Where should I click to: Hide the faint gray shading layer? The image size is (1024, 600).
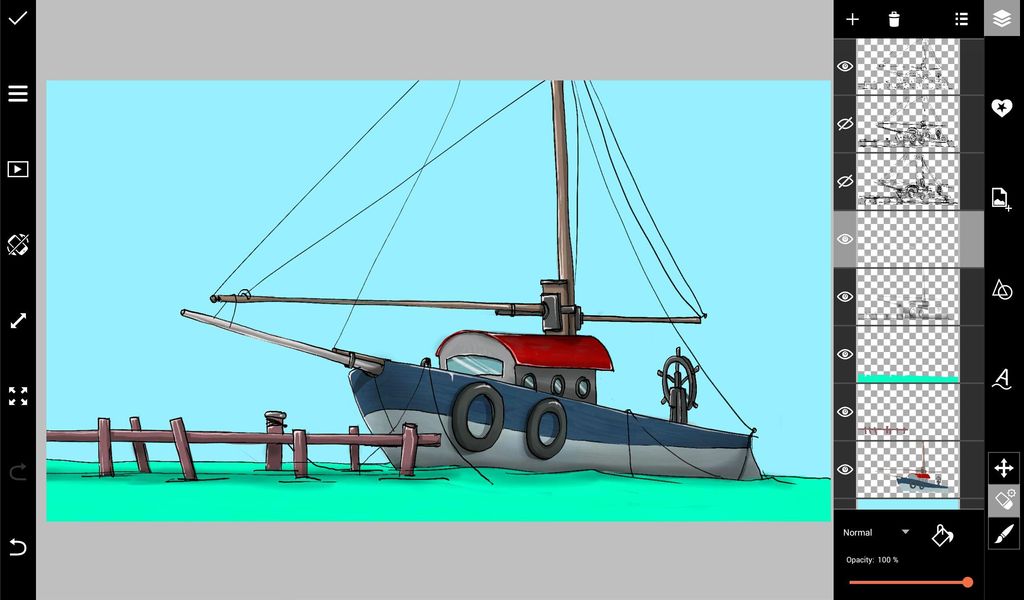845,296
